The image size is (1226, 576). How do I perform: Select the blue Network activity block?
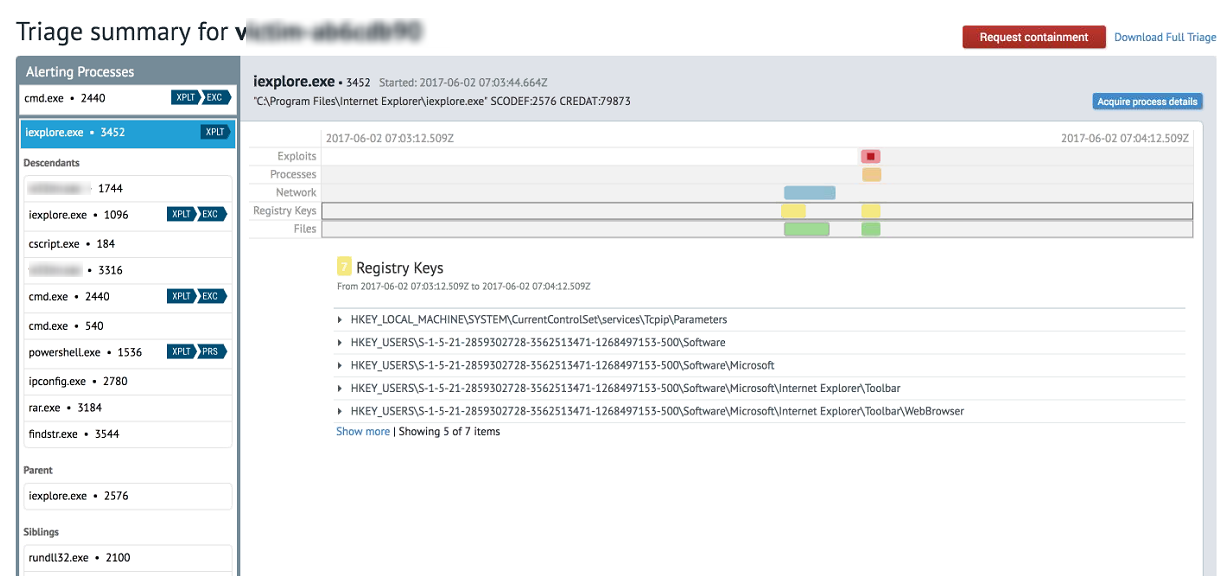(809, 193)
